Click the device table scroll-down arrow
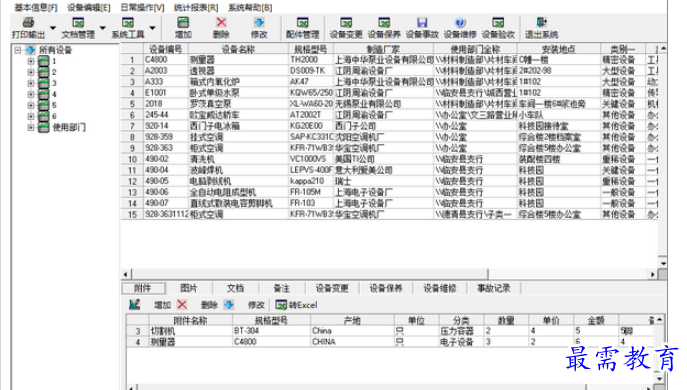Viewport: 687px width, 390px height. pyautogui.click(x=662, y=263)
